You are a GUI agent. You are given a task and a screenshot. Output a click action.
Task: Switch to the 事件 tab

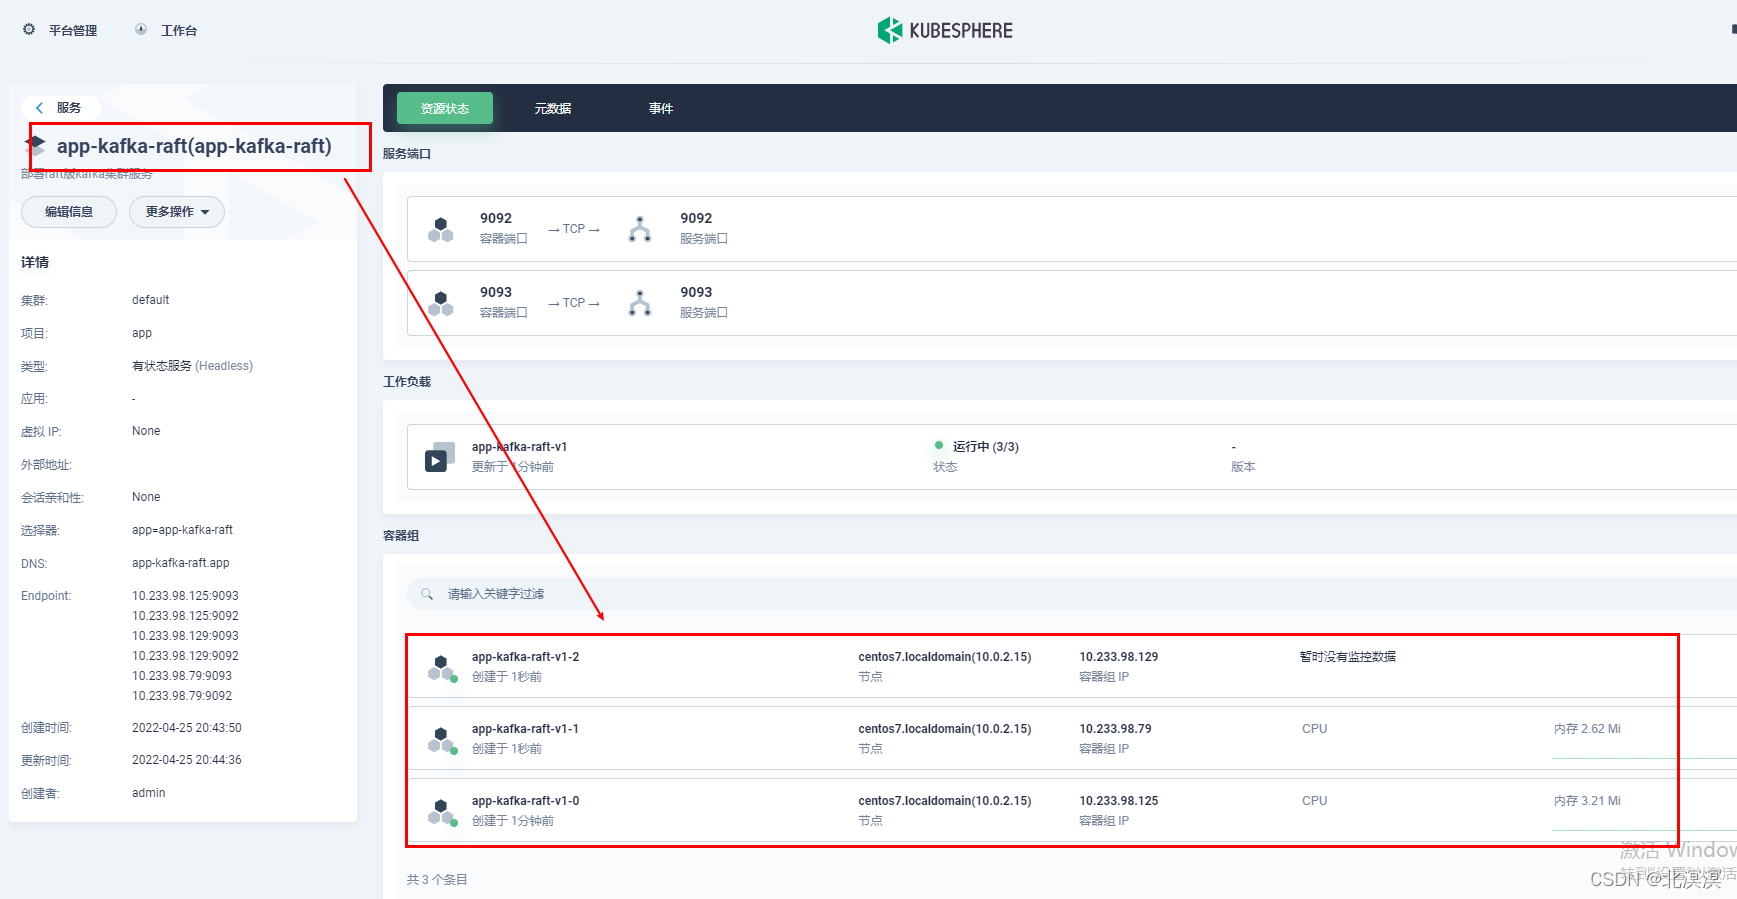click(x=661, y=108)
